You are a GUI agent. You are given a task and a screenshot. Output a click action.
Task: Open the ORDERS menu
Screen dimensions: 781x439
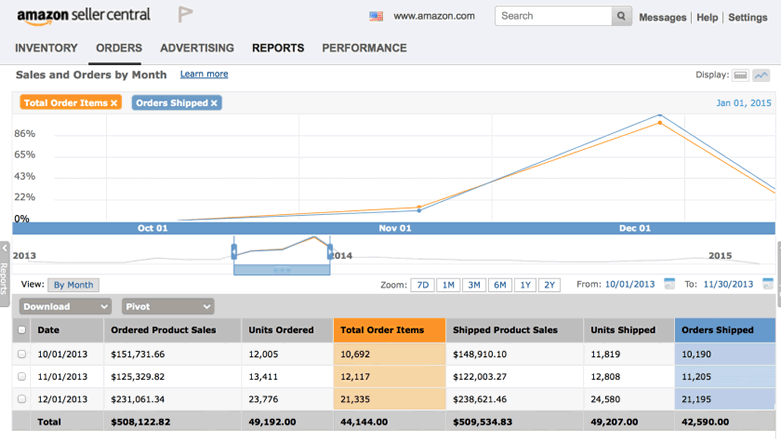119,48
